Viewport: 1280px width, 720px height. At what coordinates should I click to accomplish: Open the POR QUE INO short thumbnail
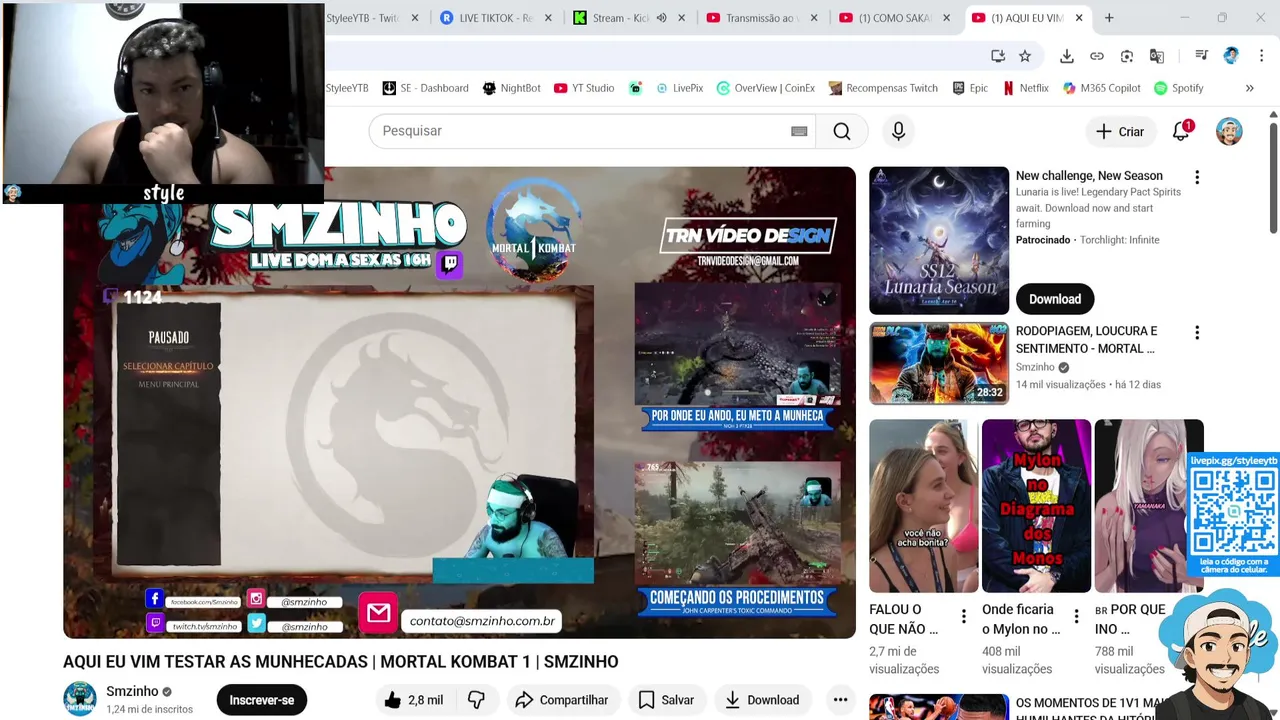(1149, 506)
